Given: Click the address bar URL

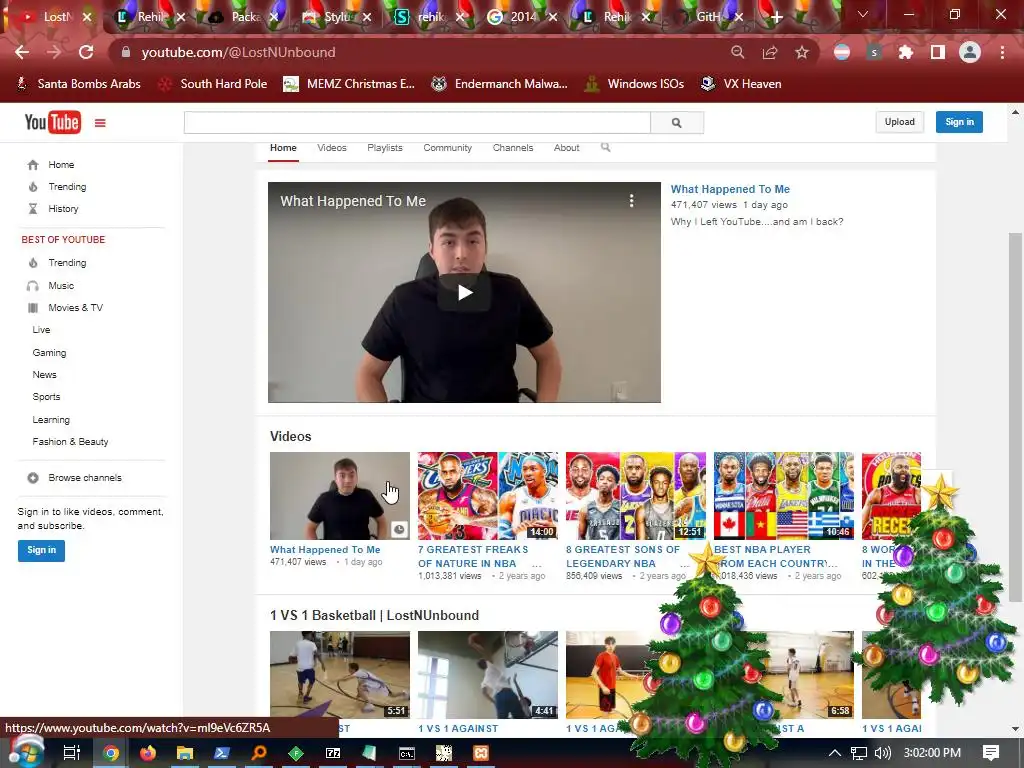Looking at the screenshot, I should click(238, 52).
